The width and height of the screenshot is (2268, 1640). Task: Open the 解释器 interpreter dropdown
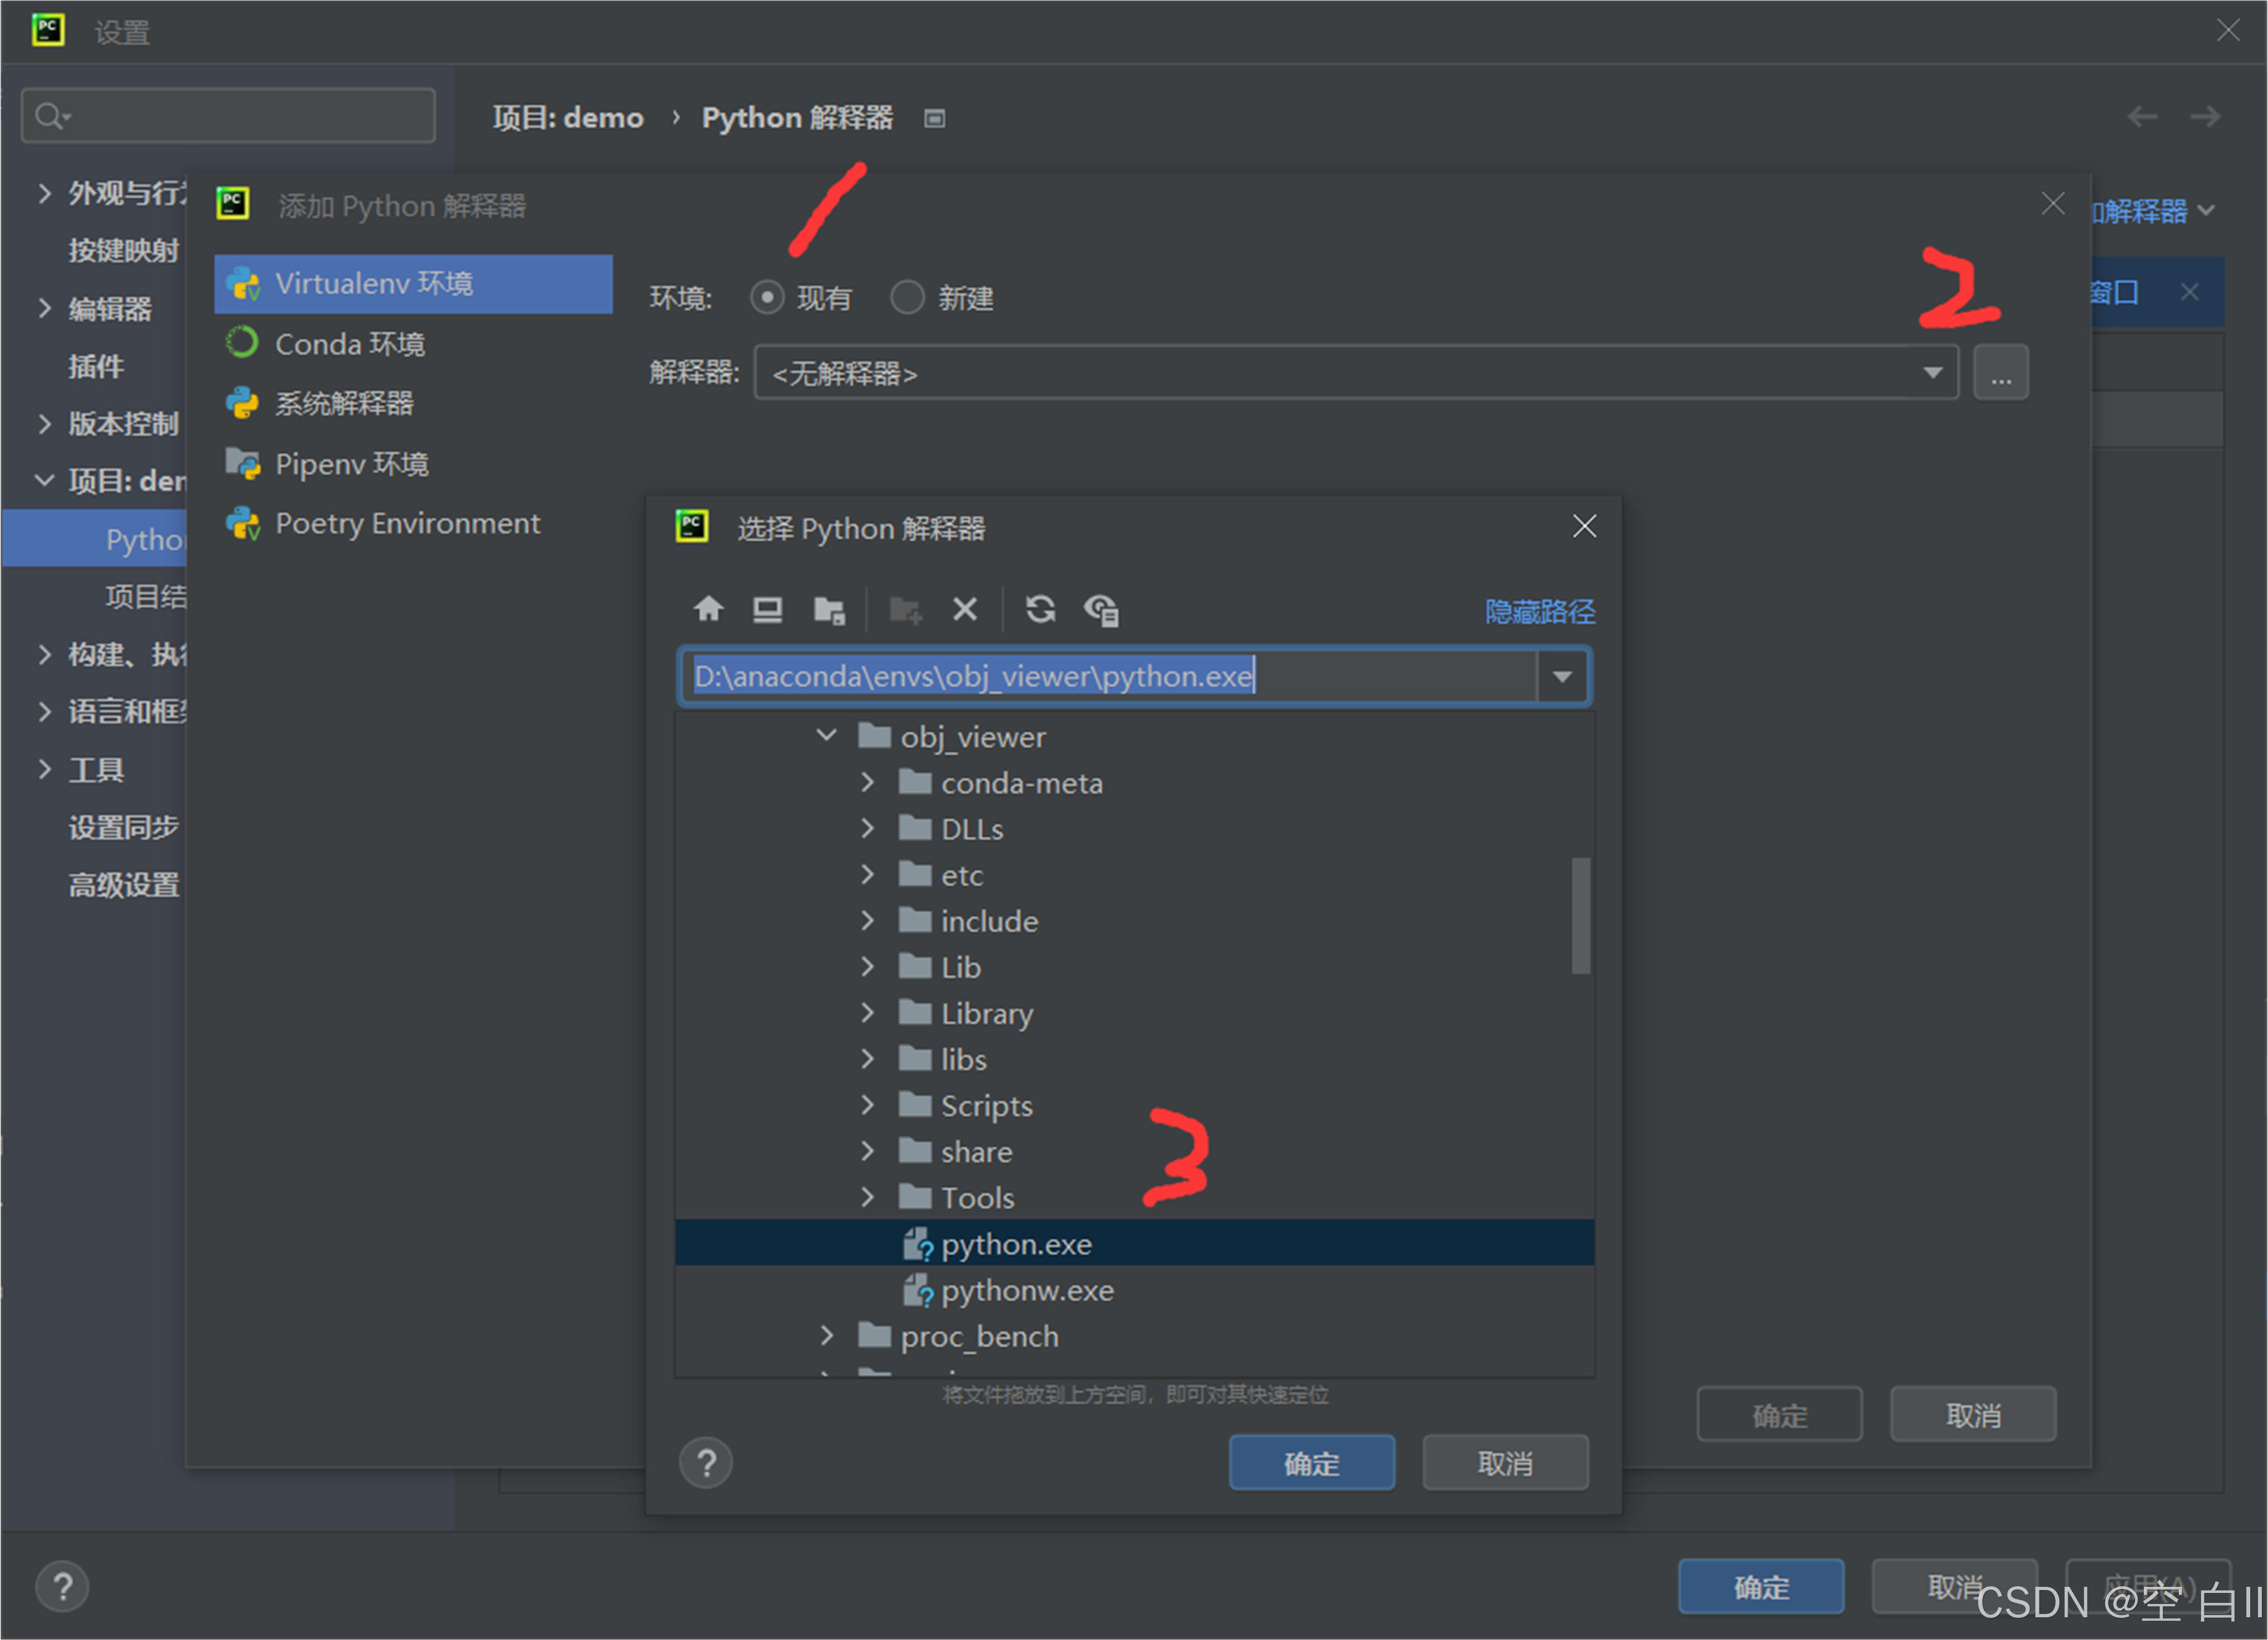[x=1932, y=373]
